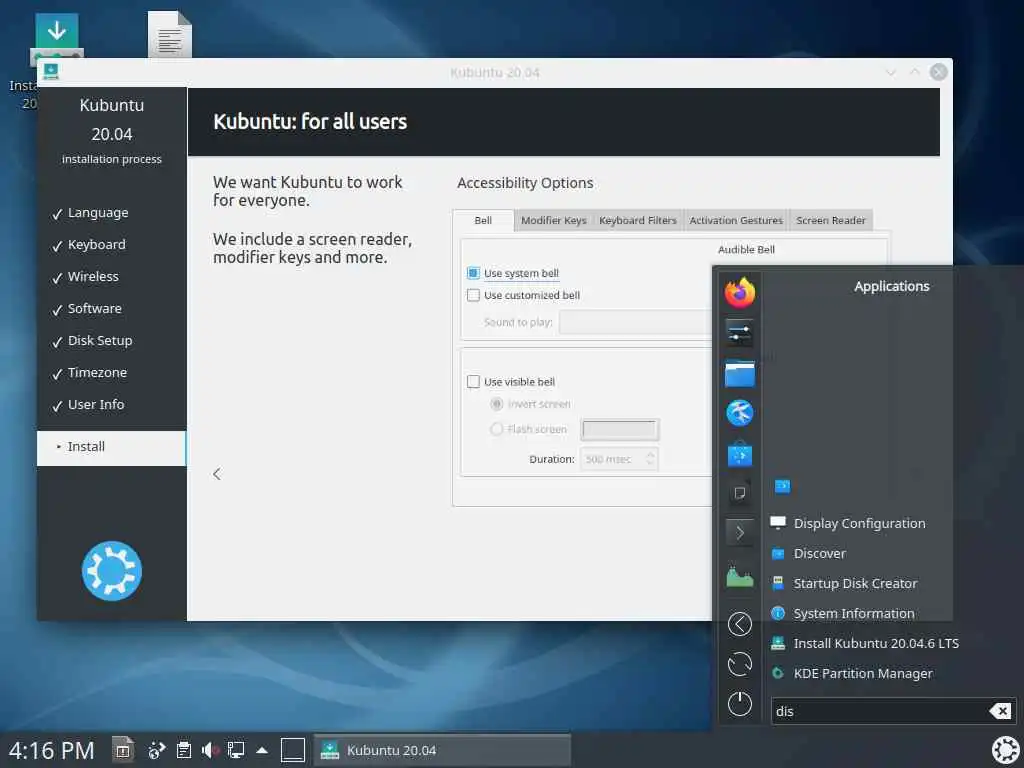
Task: Click the shutdown power icon
Action: tap(740, 704)
